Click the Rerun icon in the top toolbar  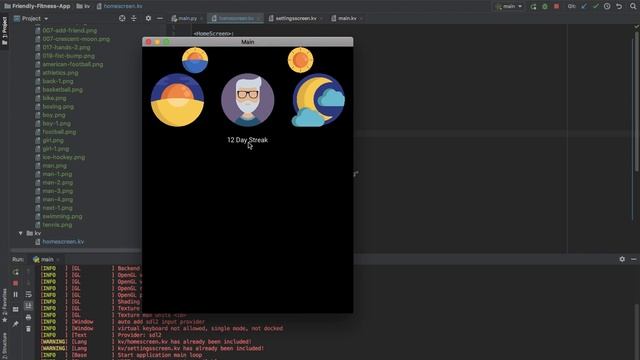tap(533, 7)
